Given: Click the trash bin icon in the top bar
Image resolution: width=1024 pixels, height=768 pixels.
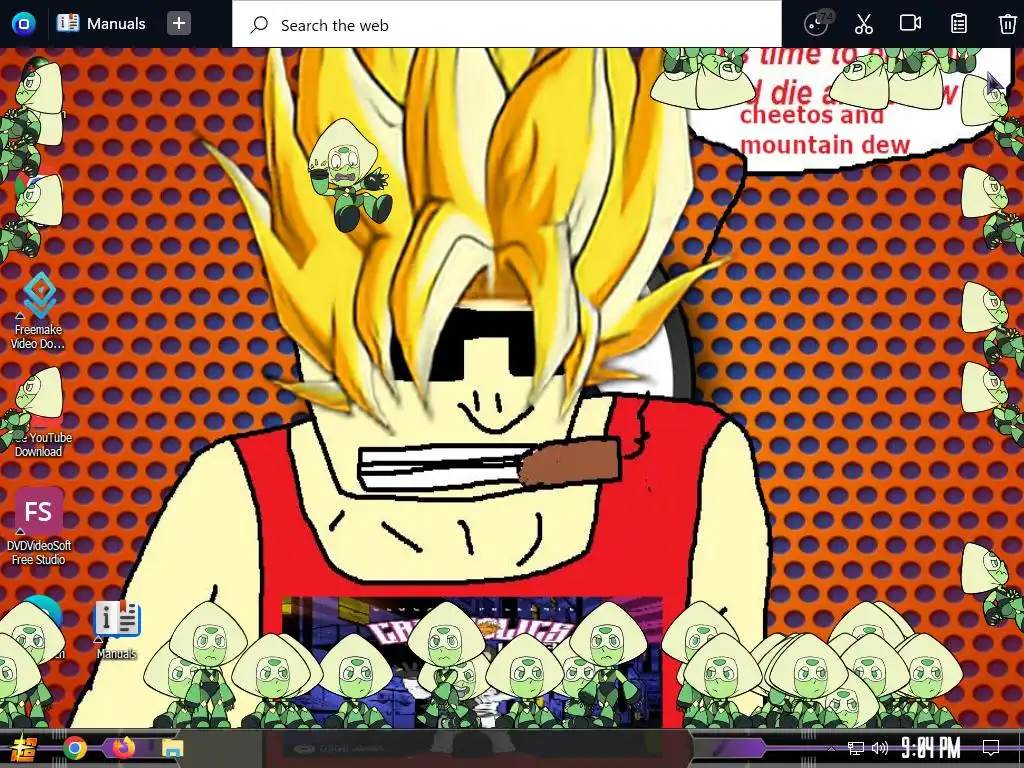Looking at the screenshot, I should (1008, 24).
